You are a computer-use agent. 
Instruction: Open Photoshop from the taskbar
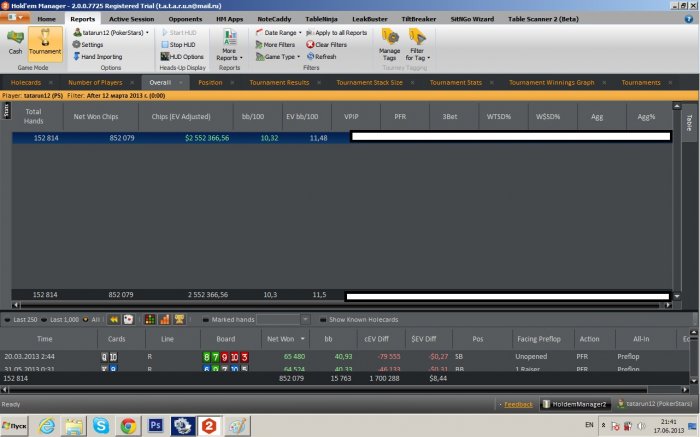pyautogui.click(x=155, y=425)
